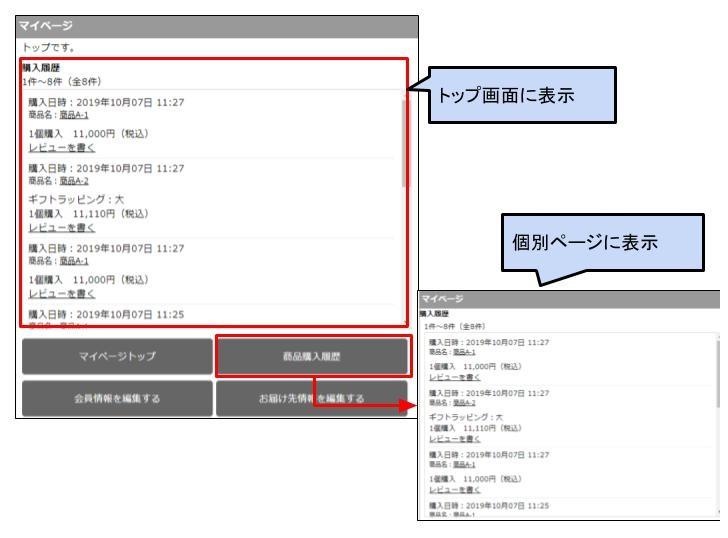Image resolution: width=728 pixels, height=538 pixels.
Task: Open 商品A-1 link in first entry of large panel
Action: pyautogui.click(x=73, y=115)
